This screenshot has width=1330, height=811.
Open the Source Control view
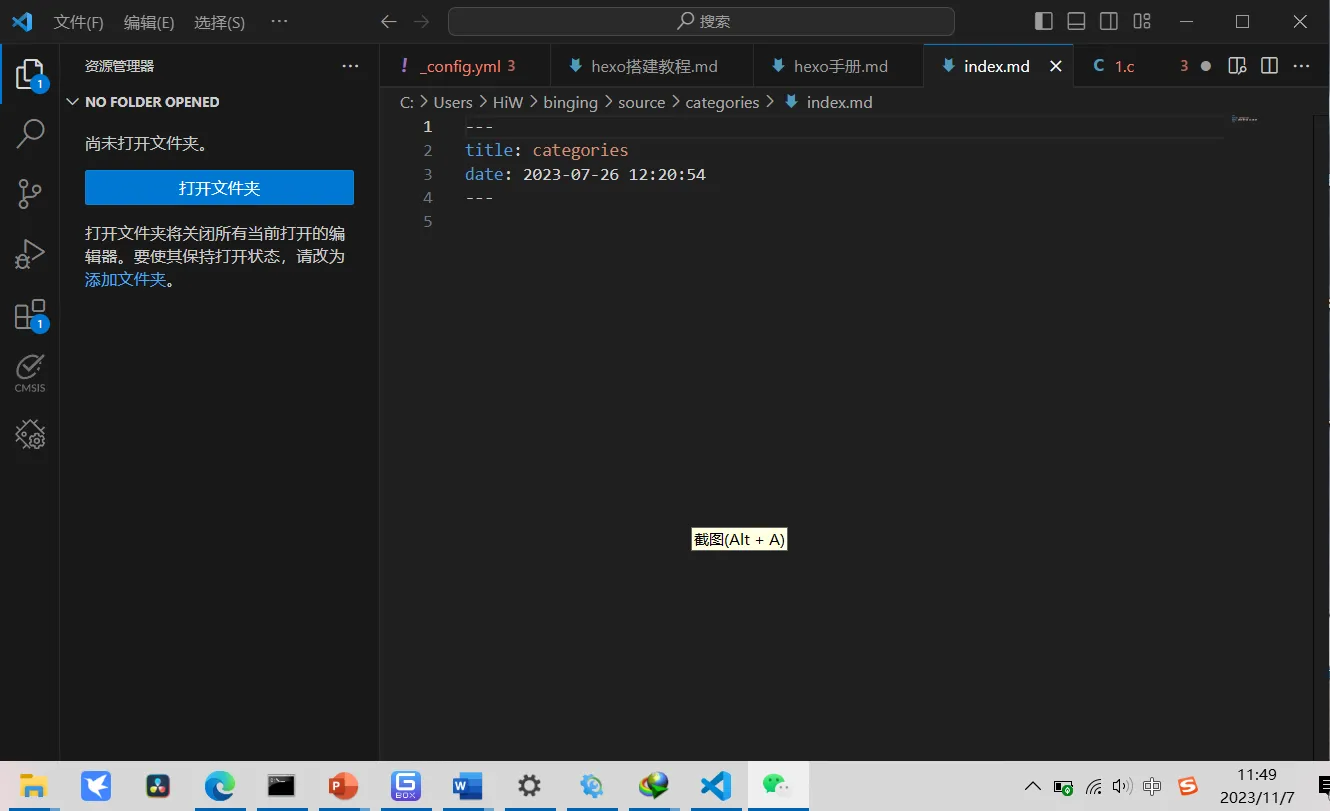click(x=30, y=193)
